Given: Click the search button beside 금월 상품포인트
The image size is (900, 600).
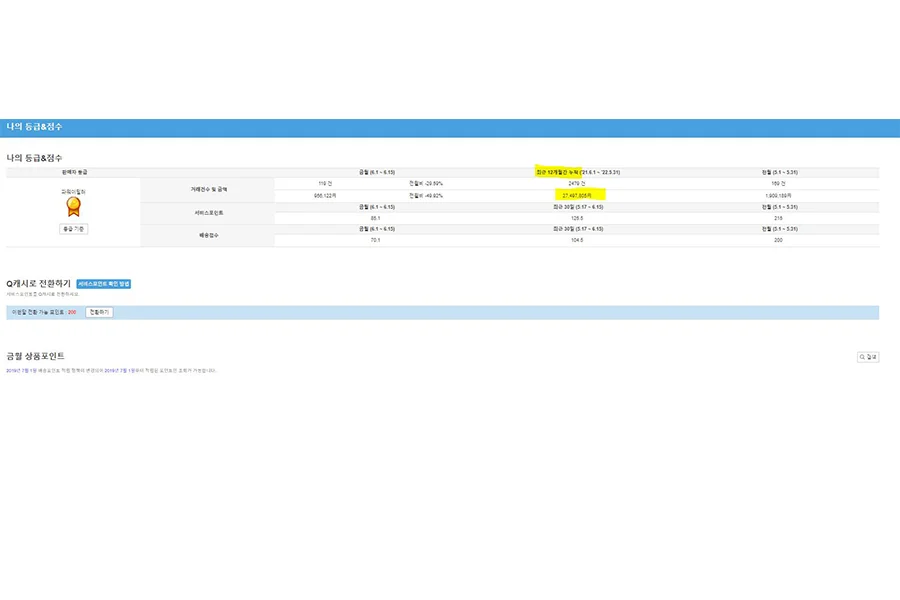Looking at the screenshot, I should 868,357.
